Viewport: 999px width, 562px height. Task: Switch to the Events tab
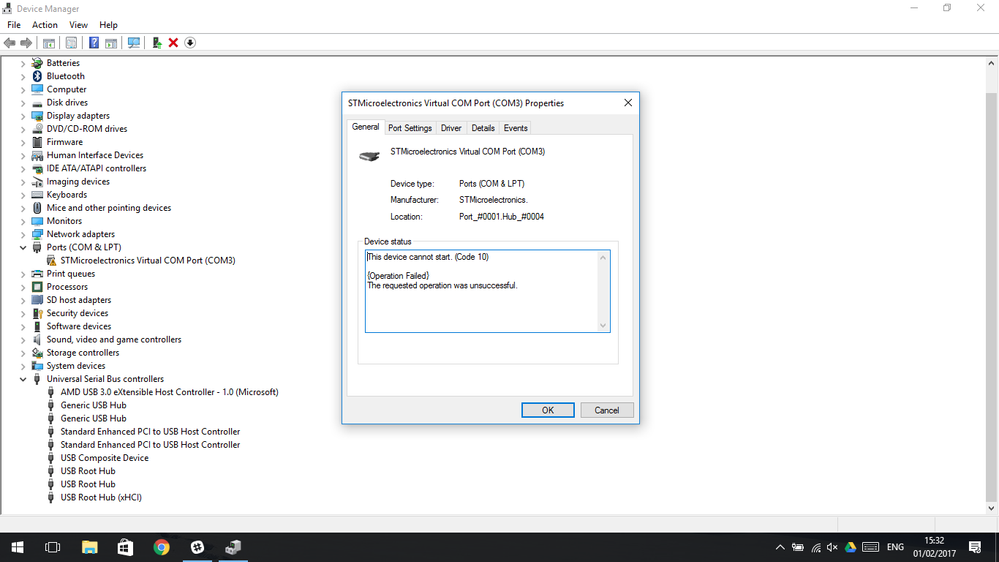coord(515,128)
